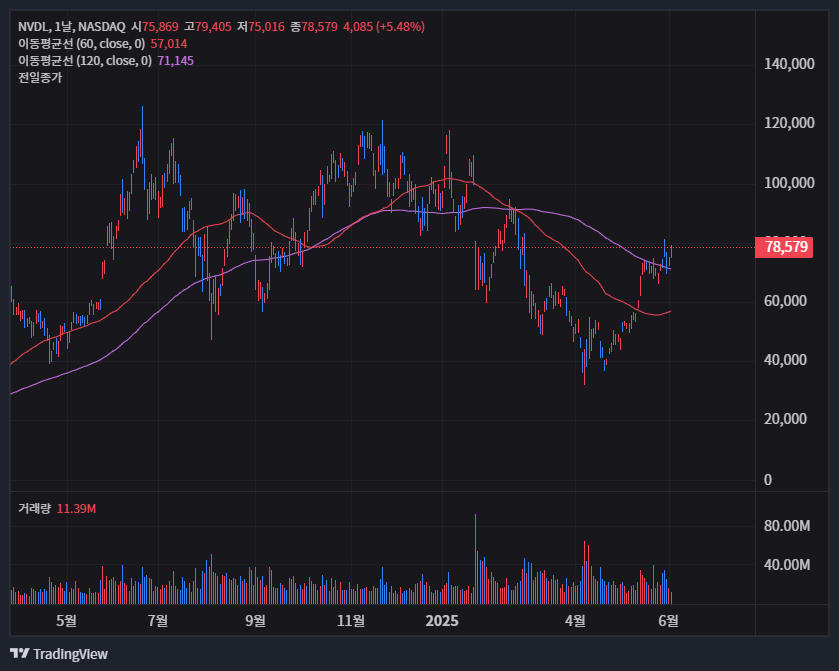Click the 40,000 price axis label
Image resolution: width=839 pixels, height=671 pixels.
785,360
